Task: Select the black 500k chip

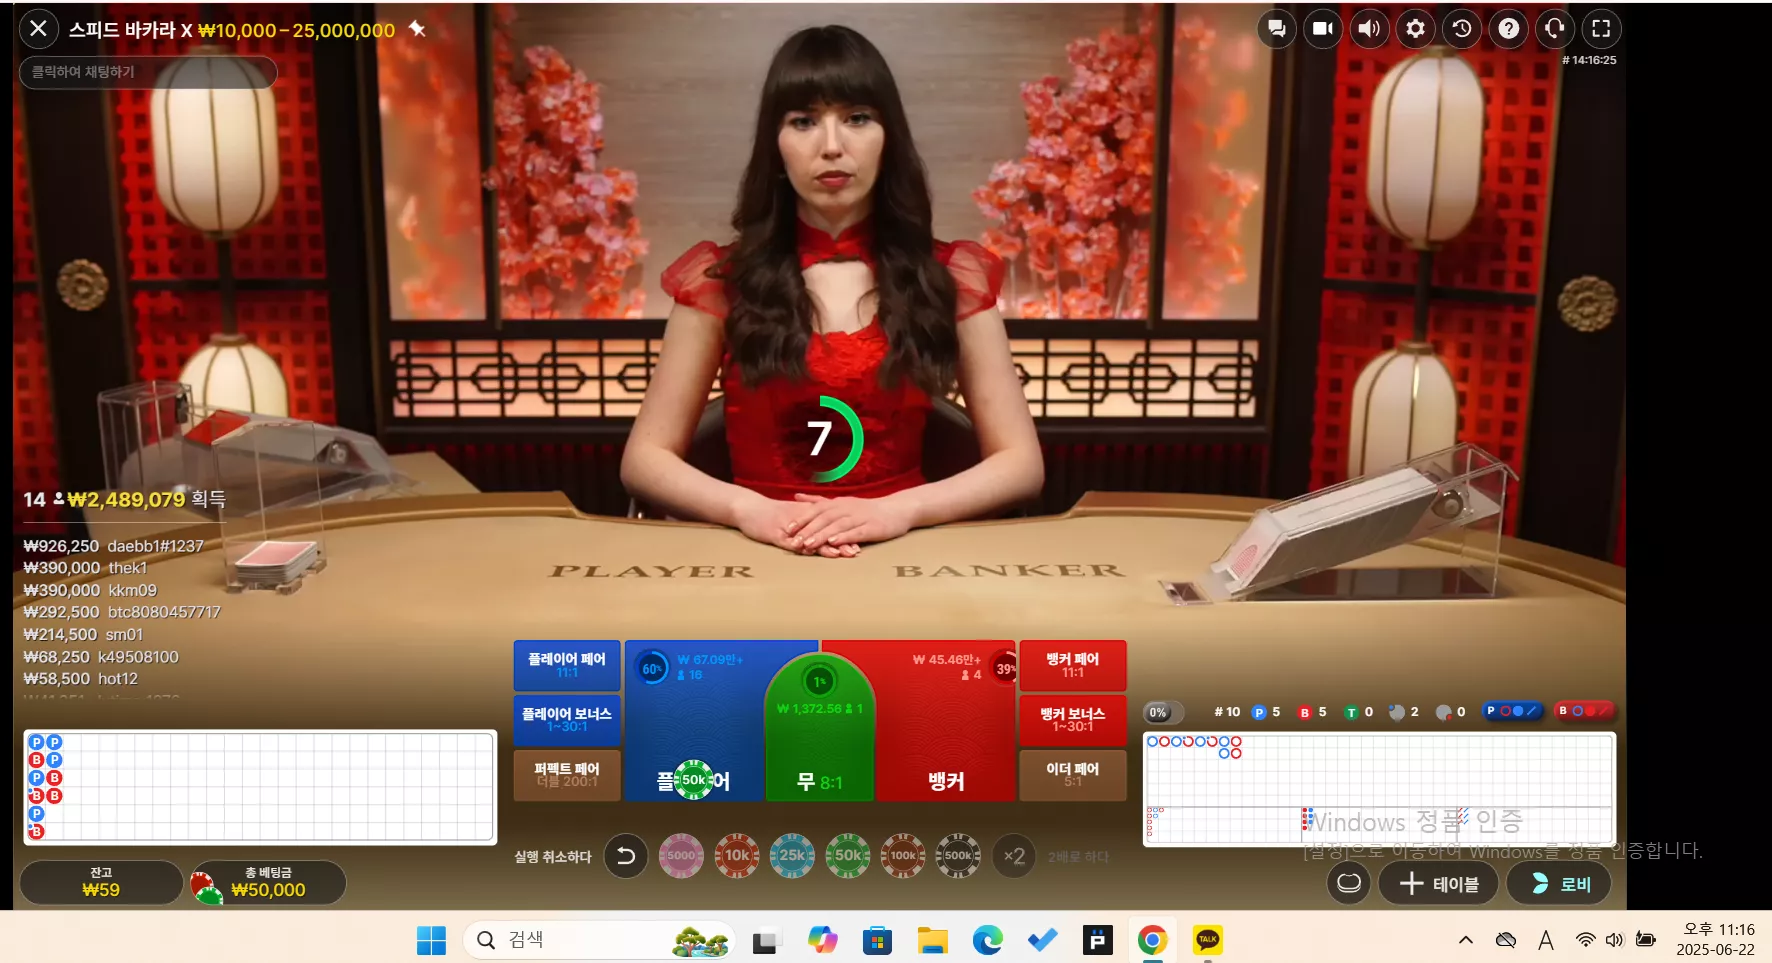Action: (958, 856)
